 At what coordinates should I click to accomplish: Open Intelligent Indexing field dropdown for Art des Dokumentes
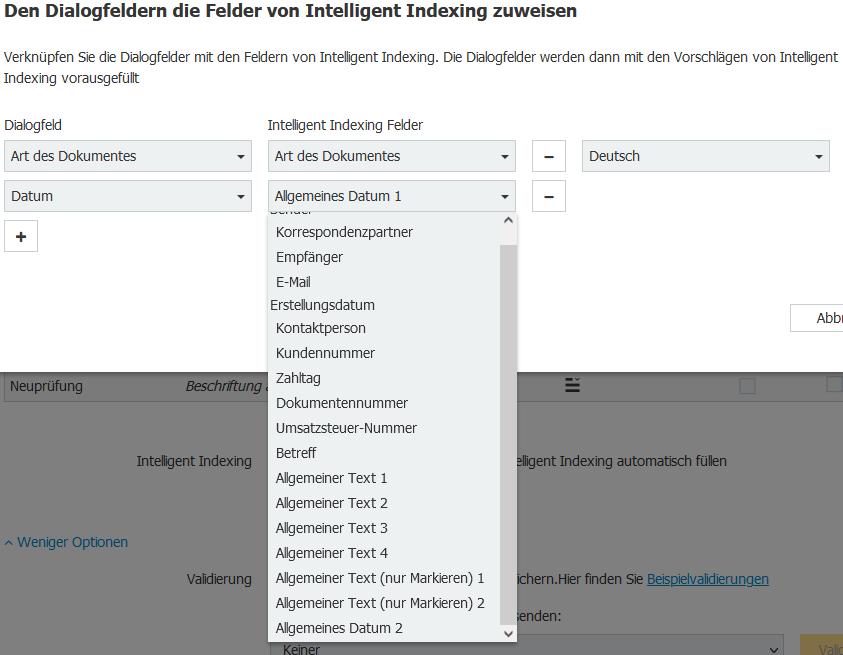tap(391, 157)
